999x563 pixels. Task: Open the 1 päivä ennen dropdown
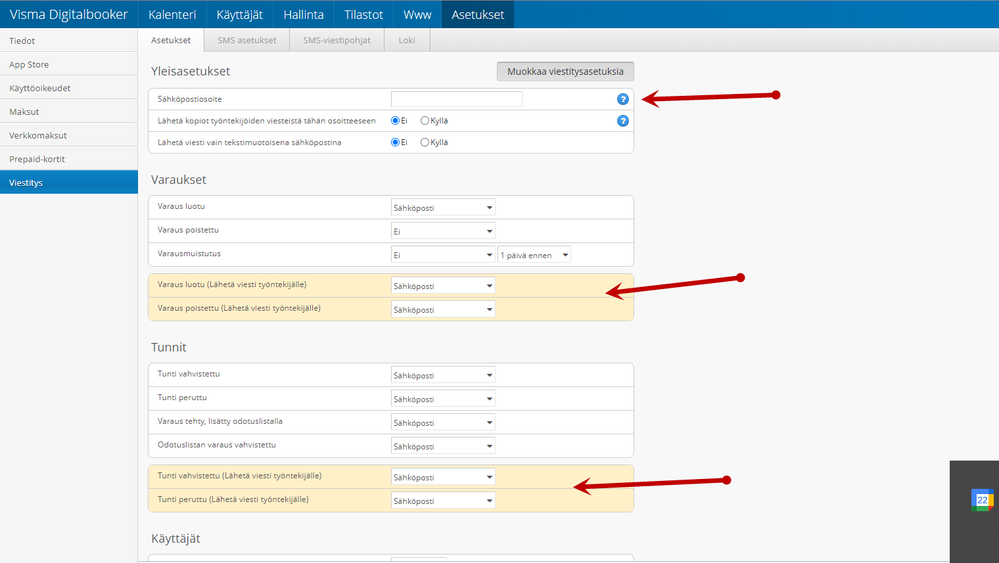(534, 255)
